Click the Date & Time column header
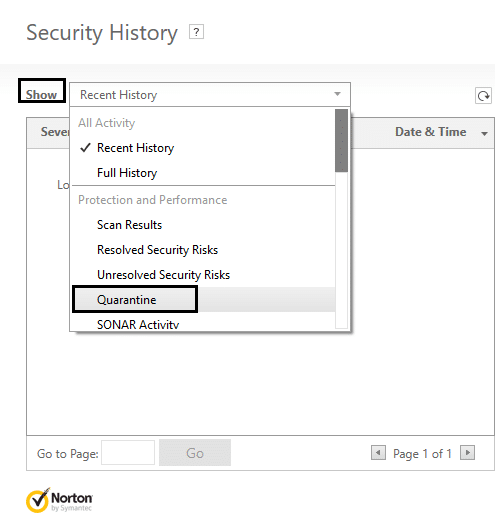This screenshot has height=516, width=495. pos(431,132)
